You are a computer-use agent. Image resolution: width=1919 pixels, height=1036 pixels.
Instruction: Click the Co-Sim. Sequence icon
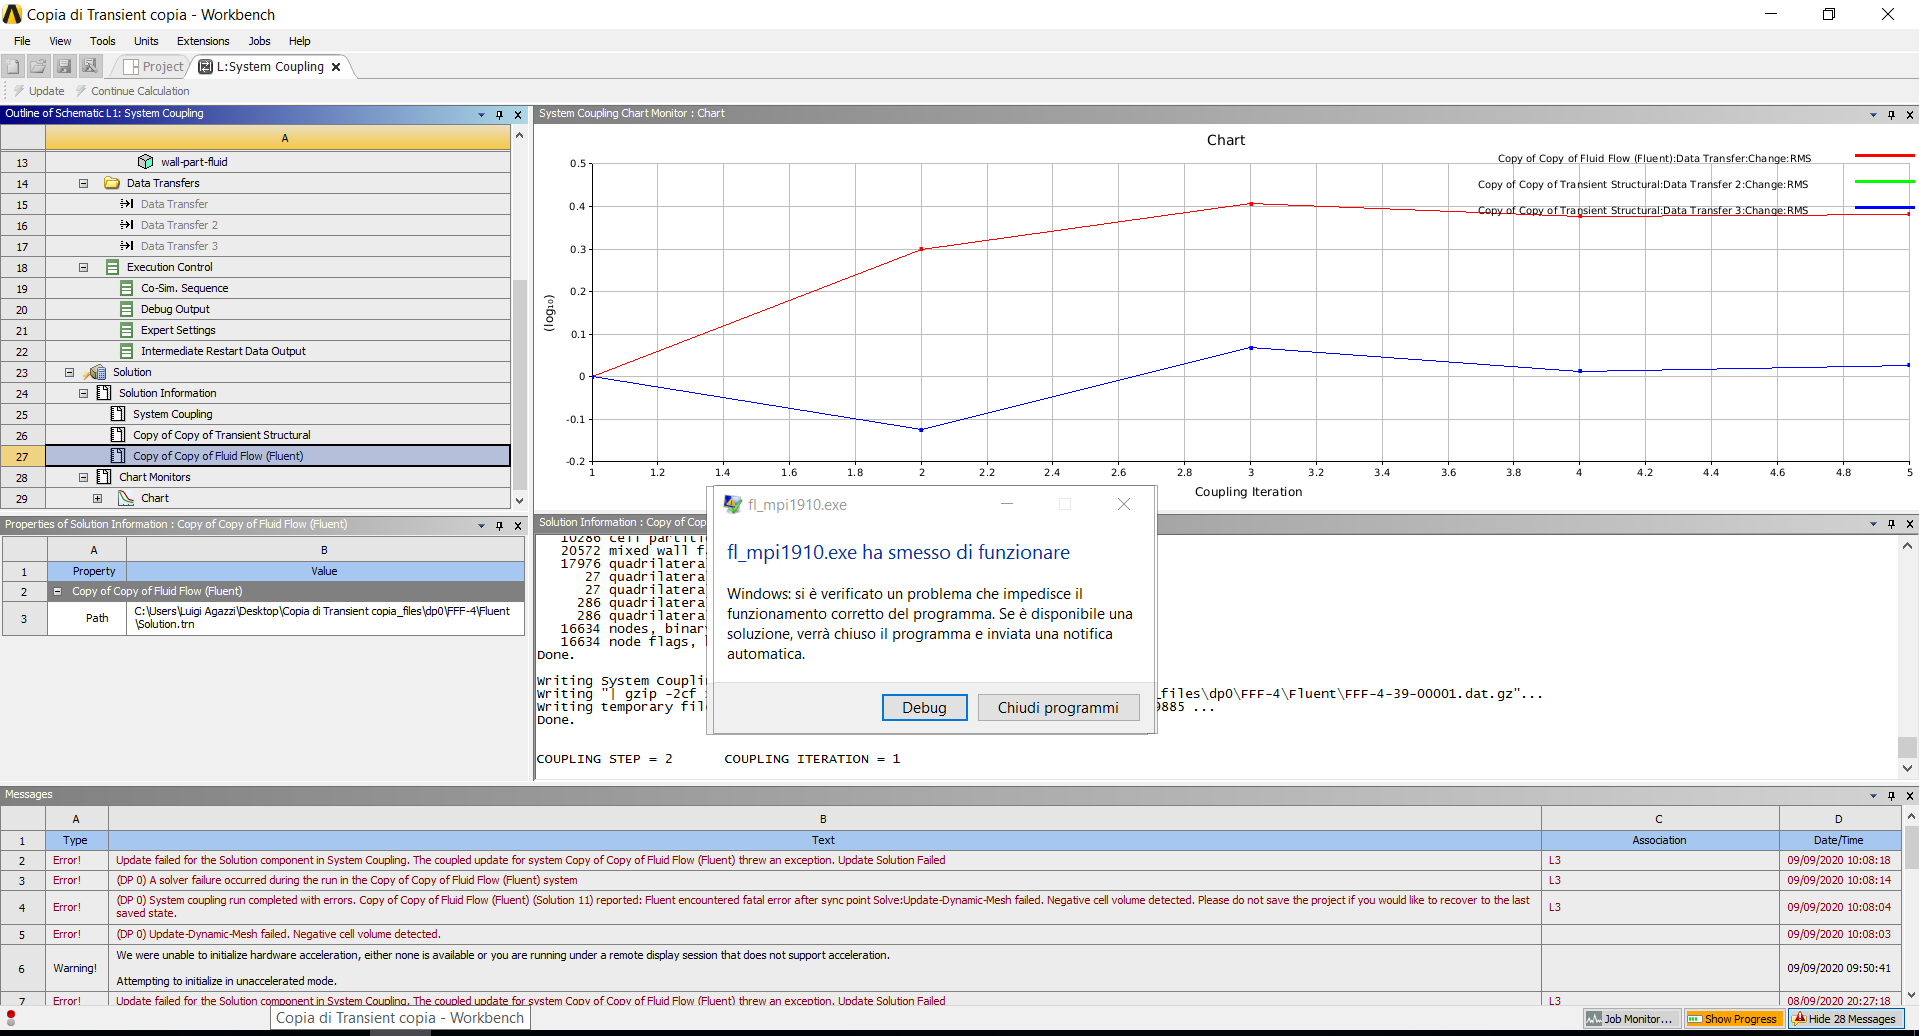click(x=126, y=288)
